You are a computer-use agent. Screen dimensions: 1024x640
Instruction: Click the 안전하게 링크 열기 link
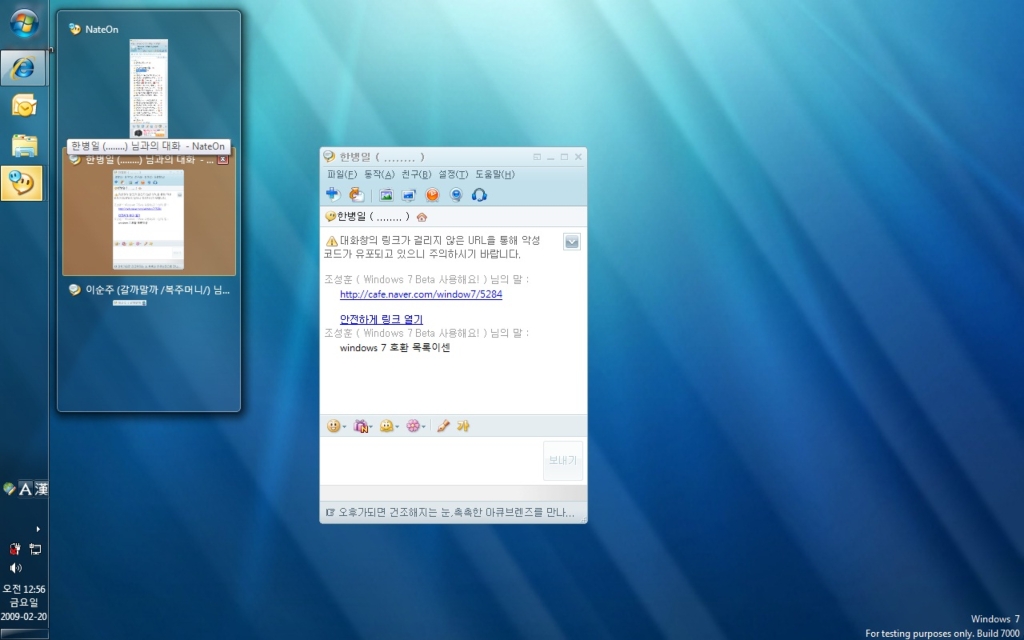(x=381, y=319)
